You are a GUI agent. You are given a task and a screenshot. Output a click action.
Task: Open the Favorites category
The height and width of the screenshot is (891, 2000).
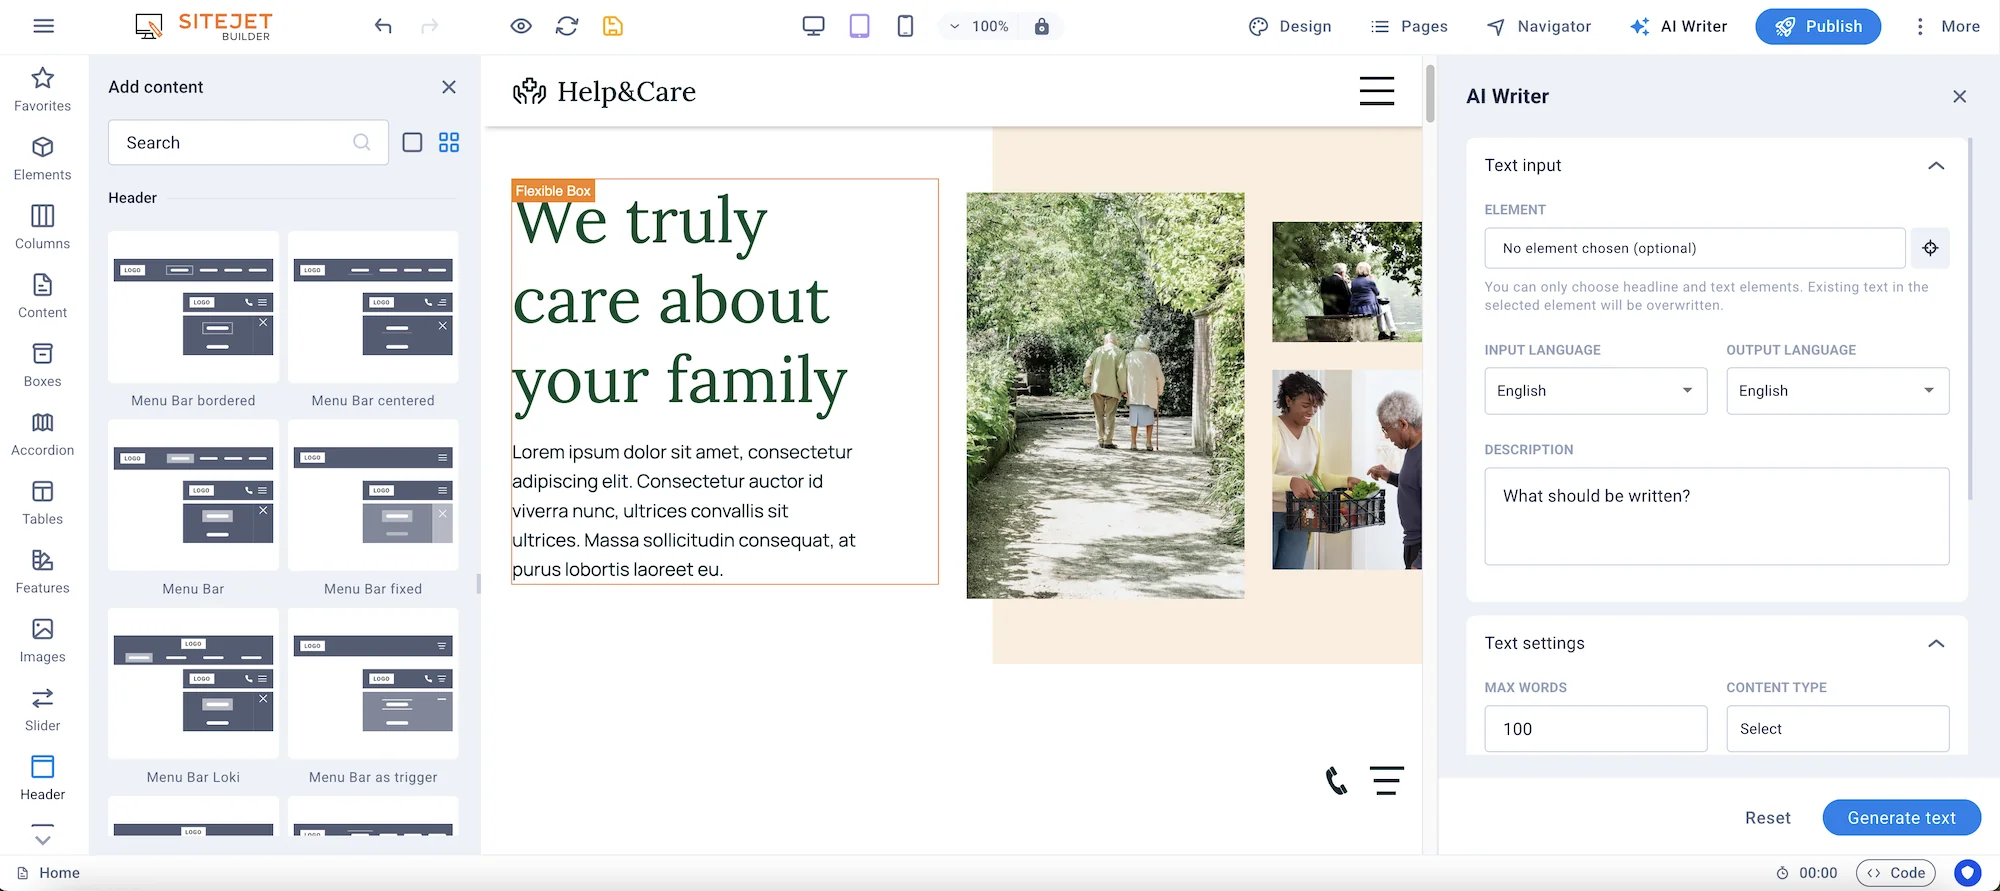[43, 89]
